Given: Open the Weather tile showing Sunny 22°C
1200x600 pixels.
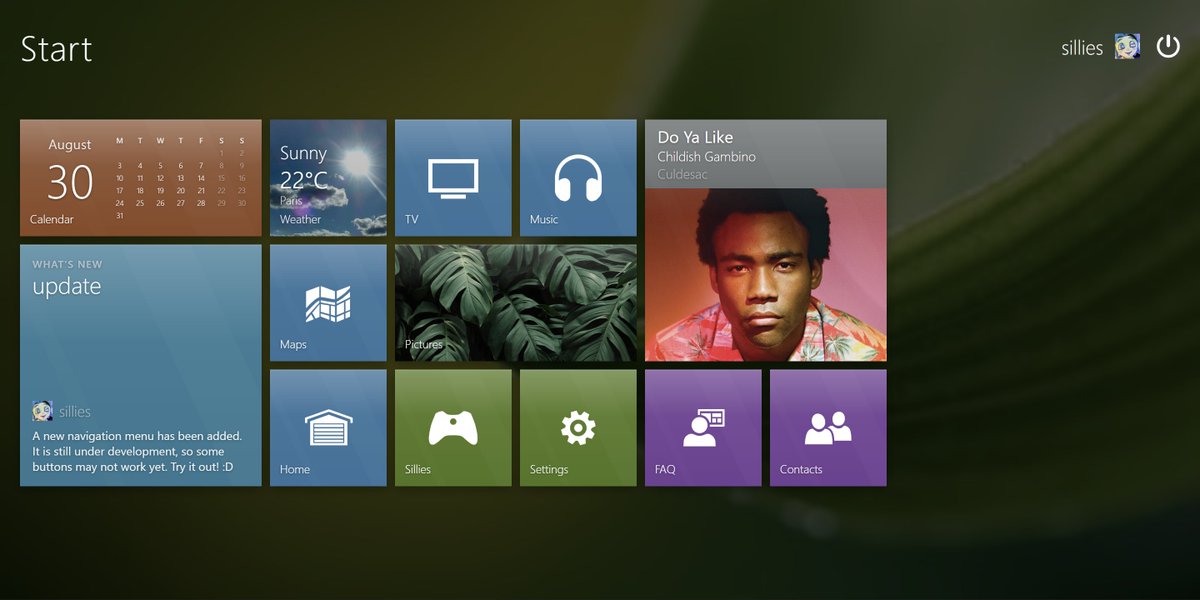Looking at the screenshot, I should point(328,178).
